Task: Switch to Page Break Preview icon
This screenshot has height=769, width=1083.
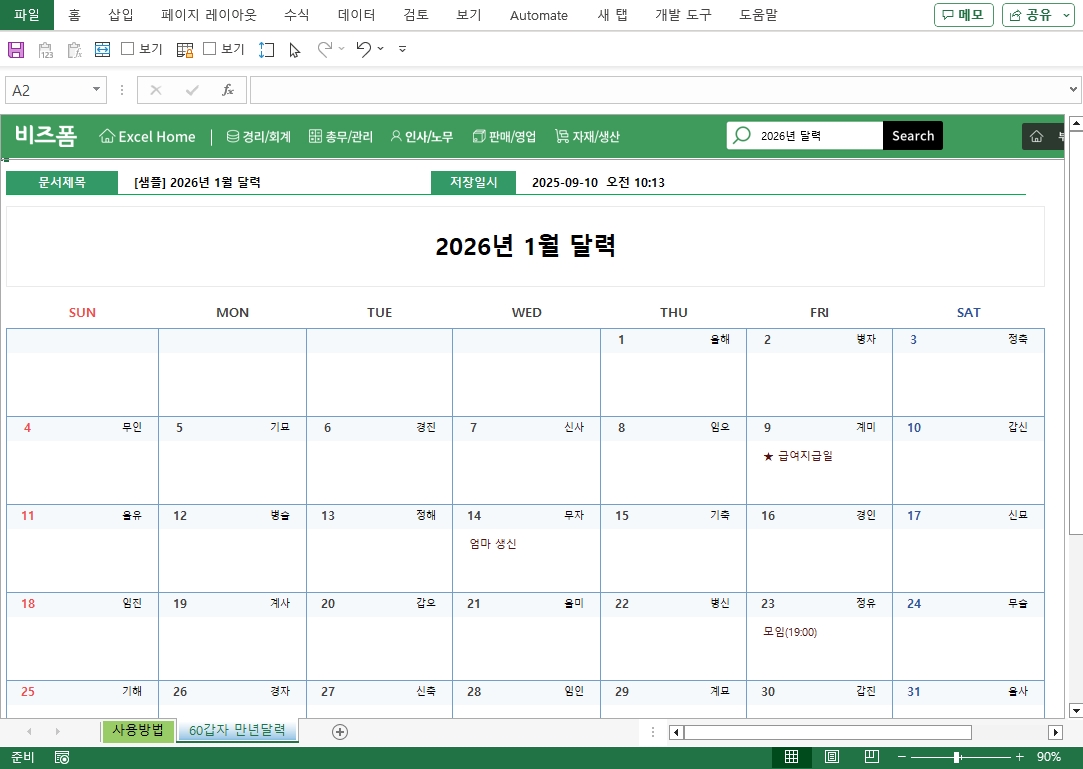Action: coord(872,757)
